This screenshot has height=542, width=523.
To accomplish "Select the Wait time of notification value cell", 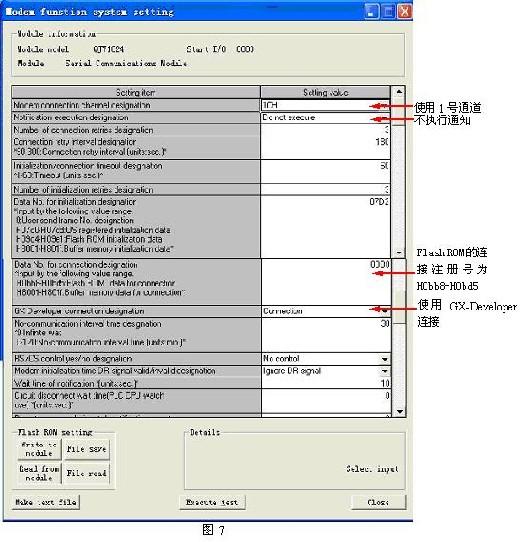I will (x=326, y=383).
